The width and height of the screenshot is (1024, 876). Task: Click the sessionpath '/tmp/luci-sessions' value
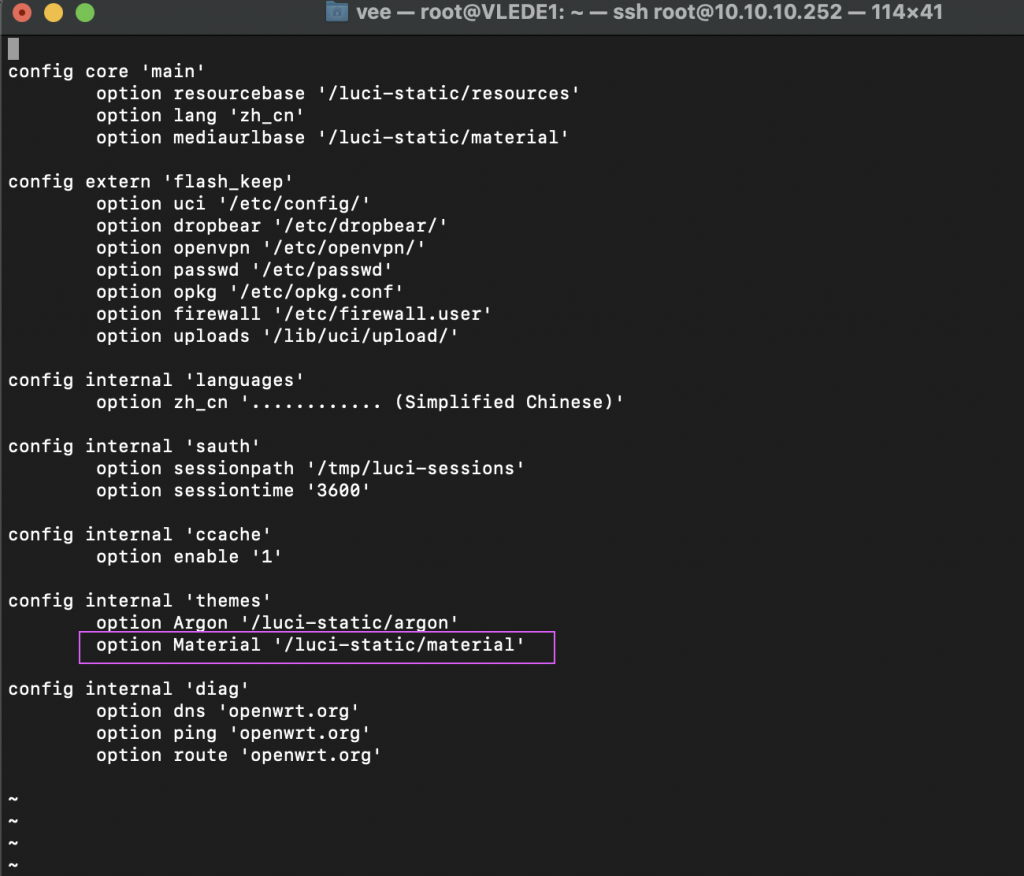coord(415,468)
